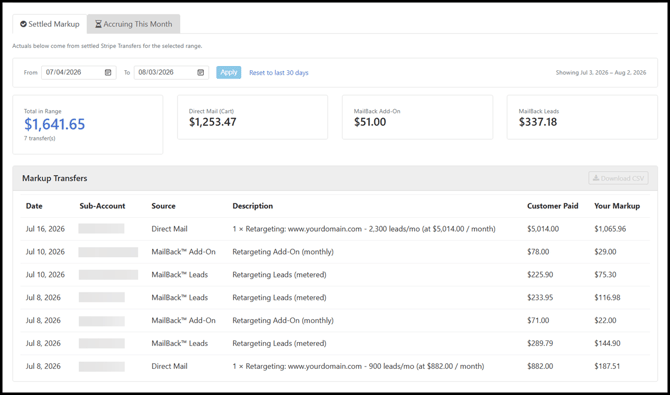The height and width of the screenshot is (395, 670).
Task: Click the Sub-Account column header
Action: pyautogui.click(x=102, y=206)
